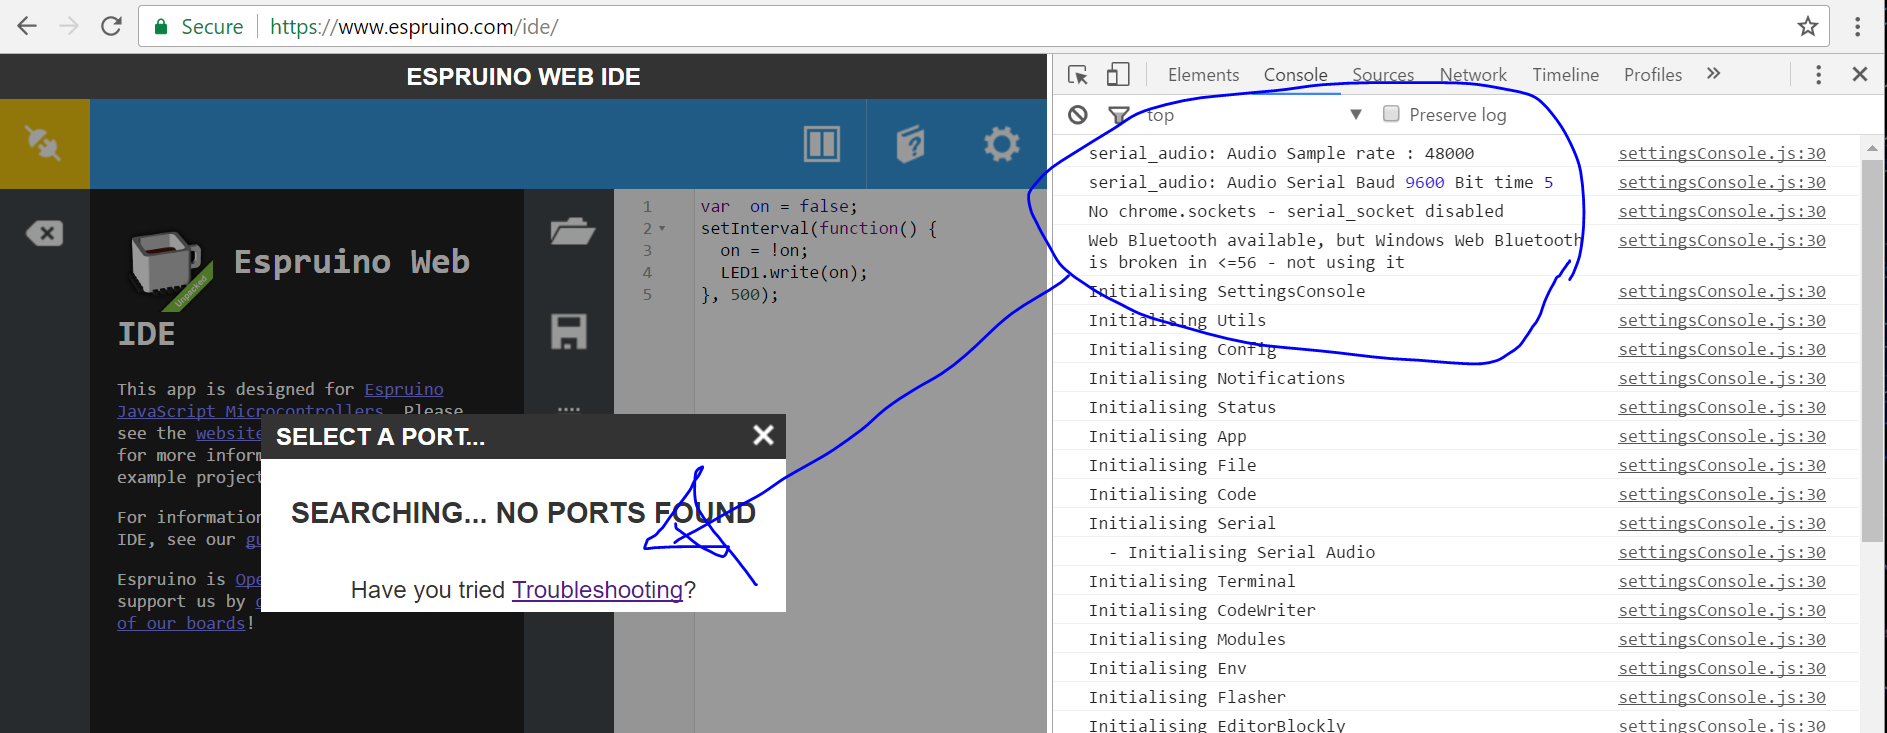Switch to the Elements tab
Screen dimensions: 1887x733
click(x=1203, y=75)
